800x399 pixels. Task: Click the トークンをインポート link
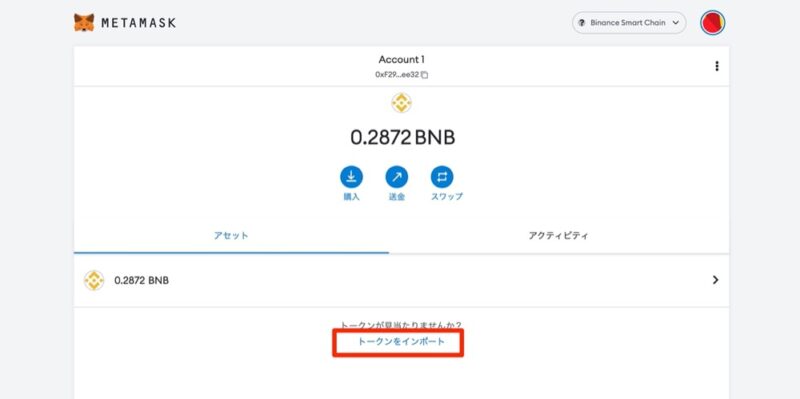pyautogui.click(x=402, y=341)
